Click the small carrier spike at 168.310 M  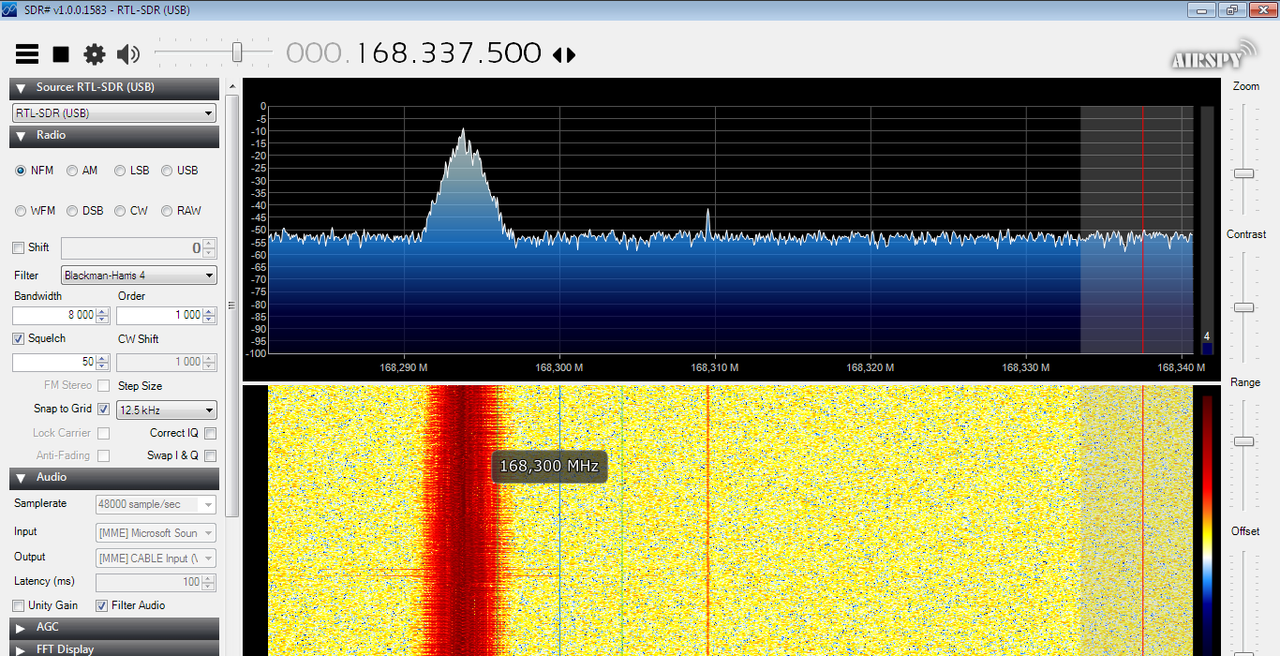pos(707,224)
